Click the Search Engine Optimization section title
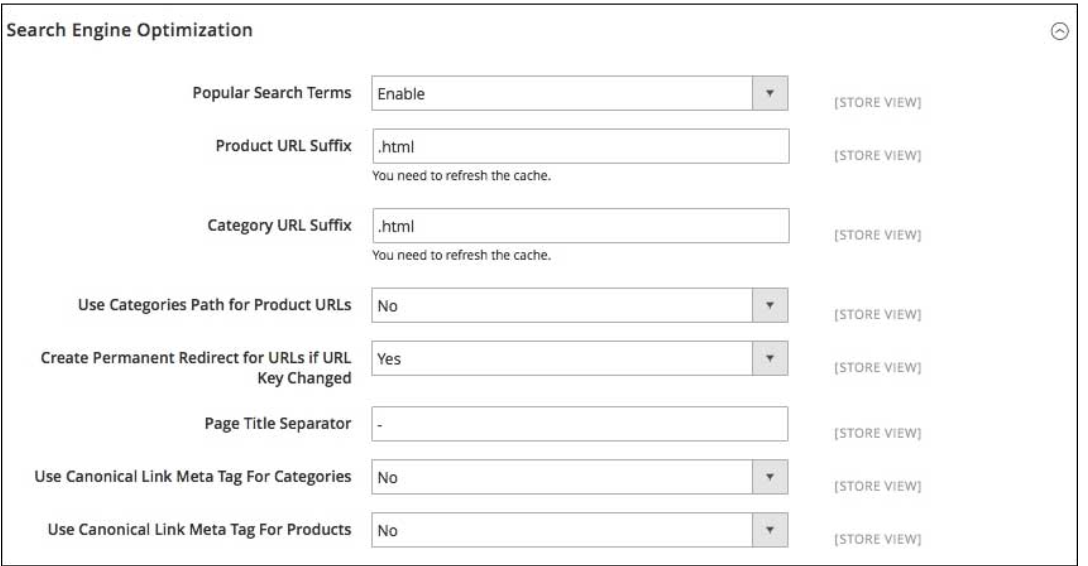 129,31
